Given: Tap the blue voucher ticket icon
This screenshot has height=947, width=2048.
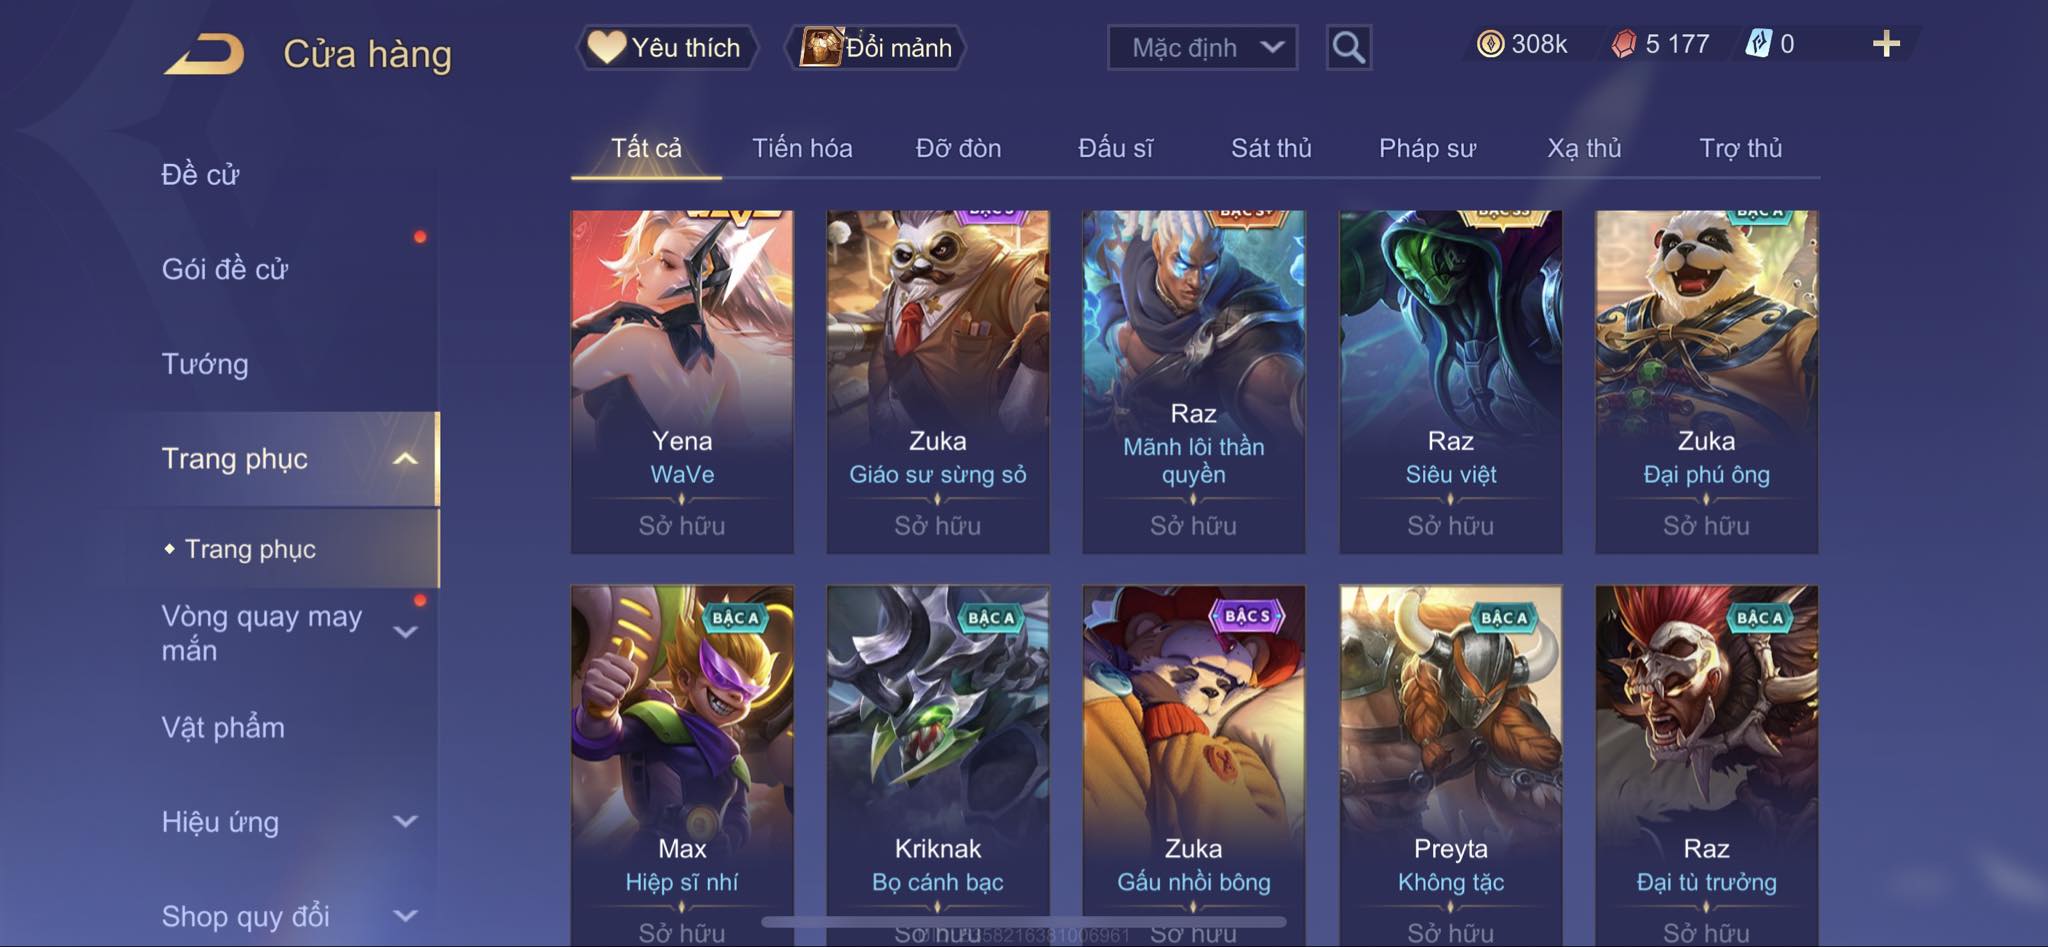Looking at the screenshot, I should tap(1758, 44).
